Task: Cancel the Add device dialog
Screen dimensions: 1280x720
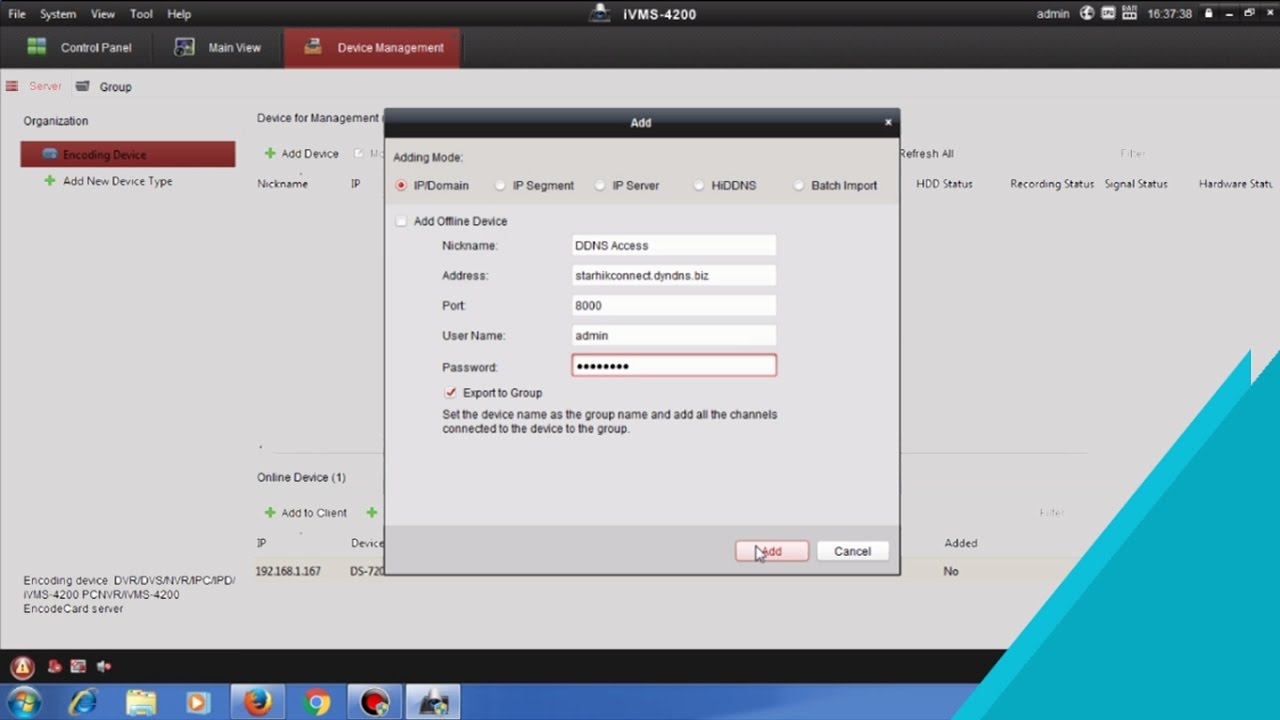Action: pyautogui.click(x=853, y=551)
